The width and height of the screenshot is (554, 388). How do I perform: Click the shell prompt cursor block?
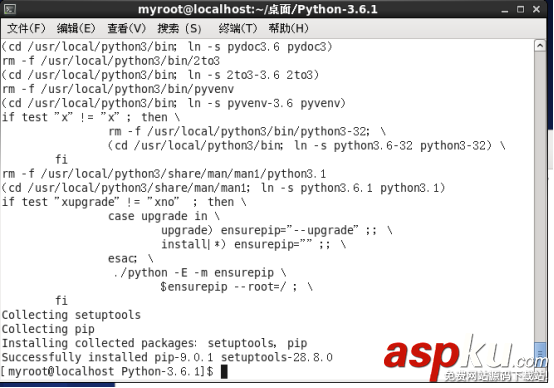pos(224,372)
